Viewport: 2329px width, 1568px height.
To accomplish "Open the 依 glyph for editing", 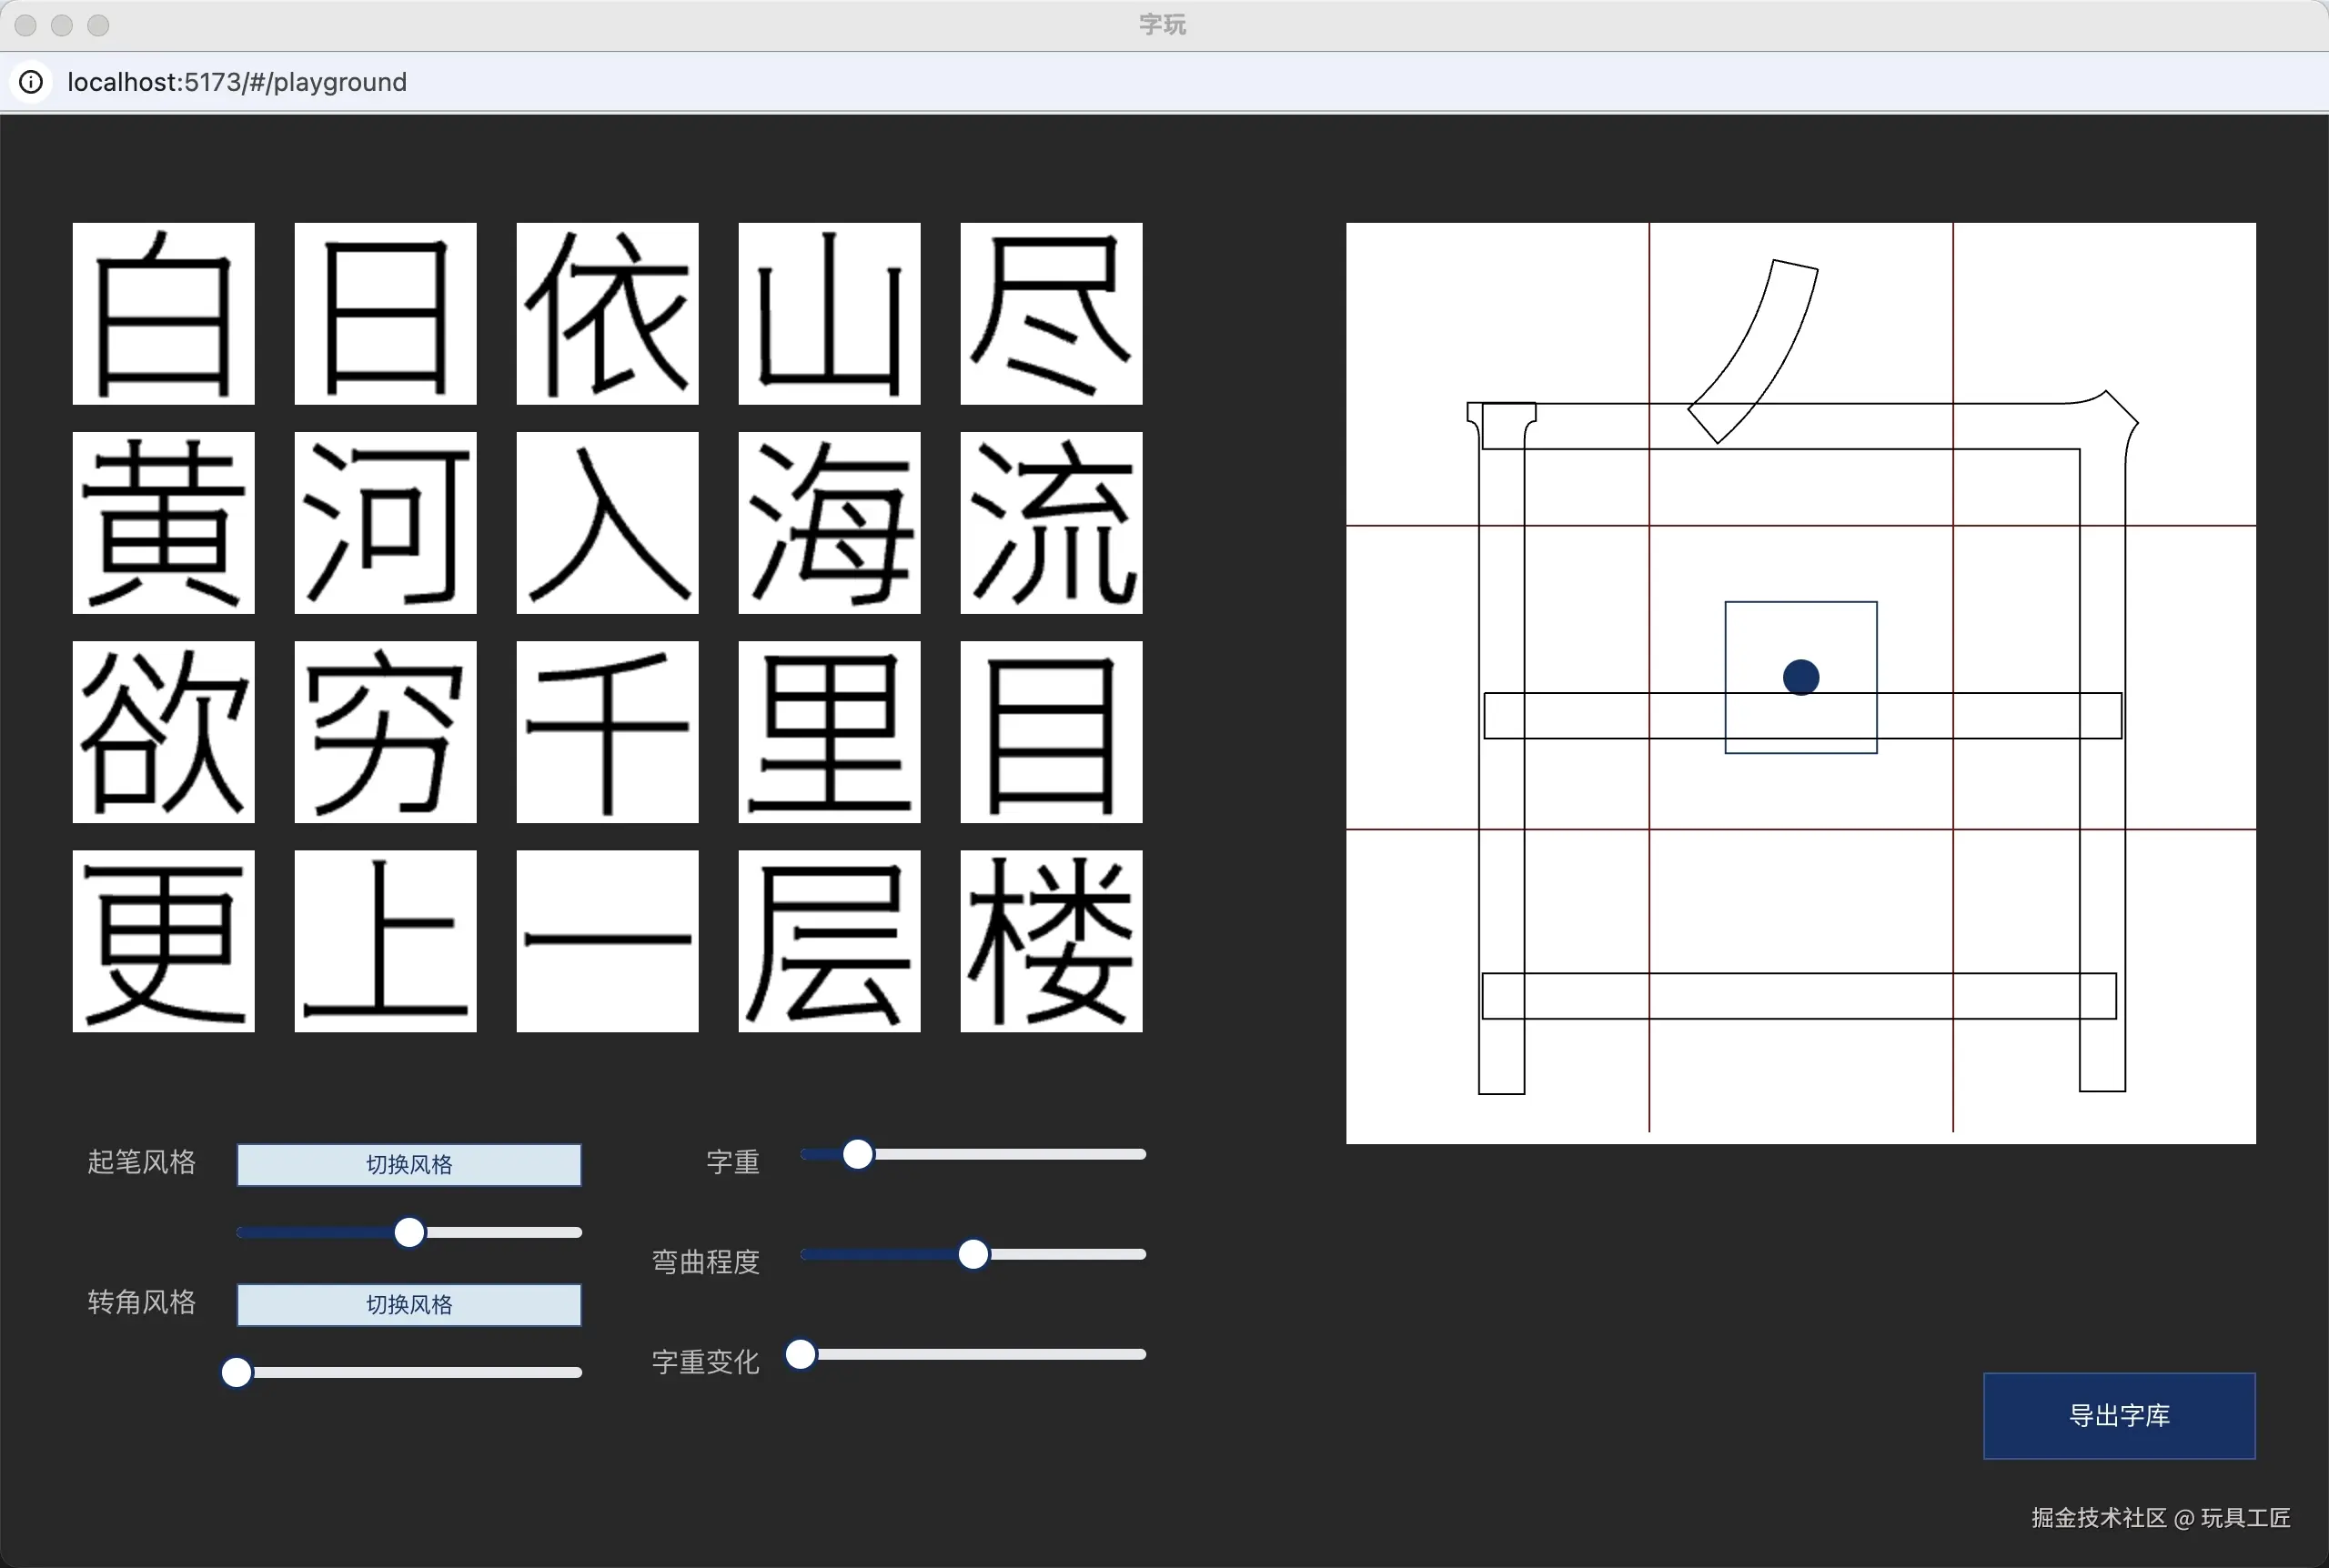I will [x=606, y=313].
